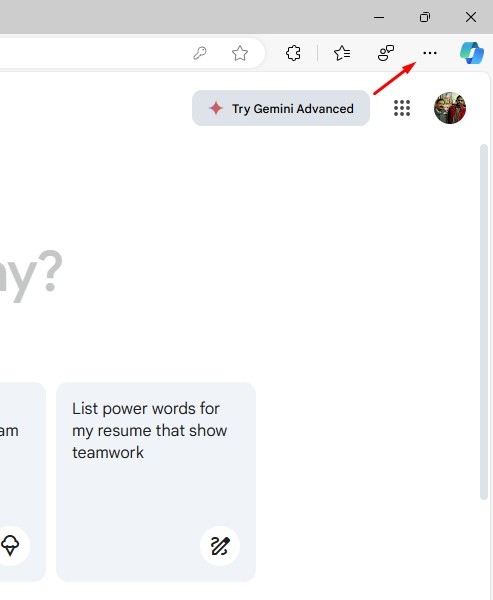Click the Extensions puzzle piece icon

coord(293,53)
